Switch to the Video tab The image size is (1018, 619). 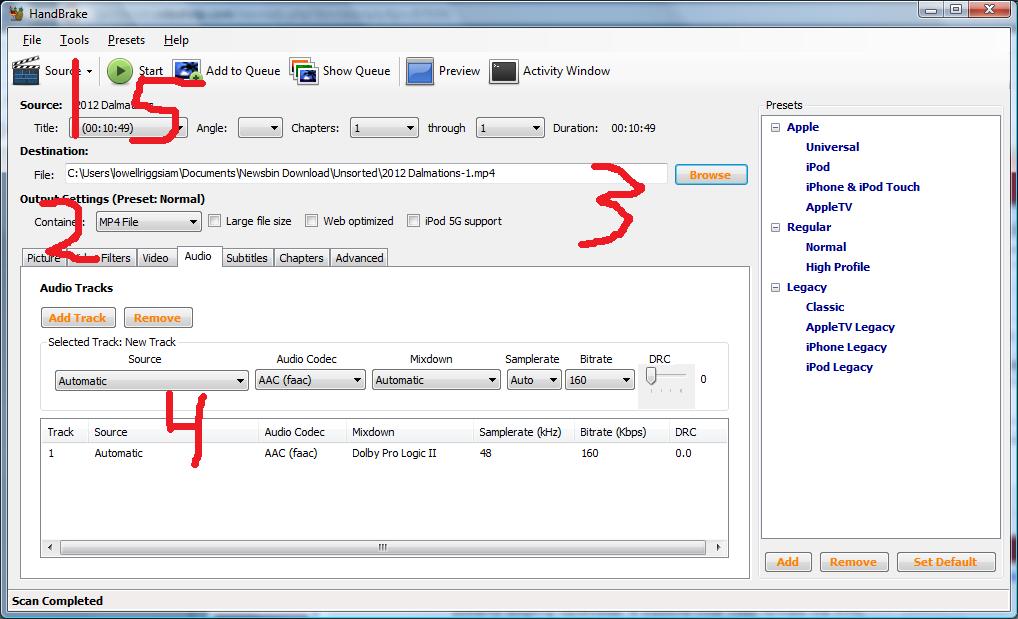(155, 258)
